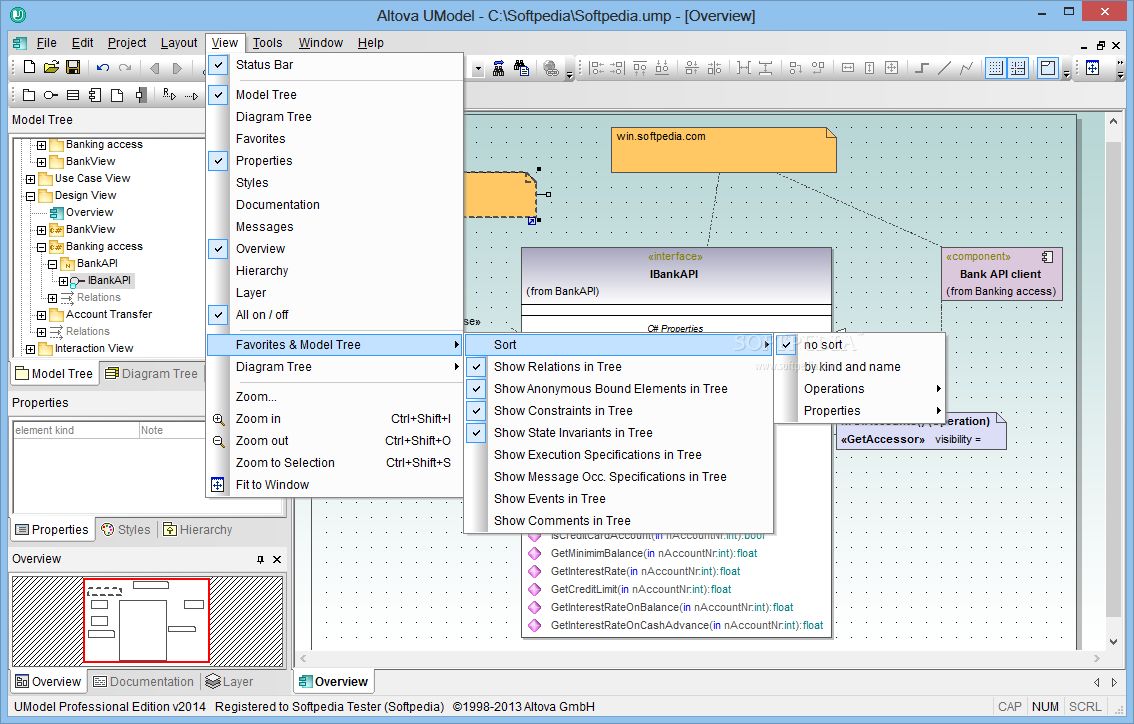Viewport: 1134px width, 724px height.
Task: Click the Align top layout icon
Action: [x=640, y=68]
